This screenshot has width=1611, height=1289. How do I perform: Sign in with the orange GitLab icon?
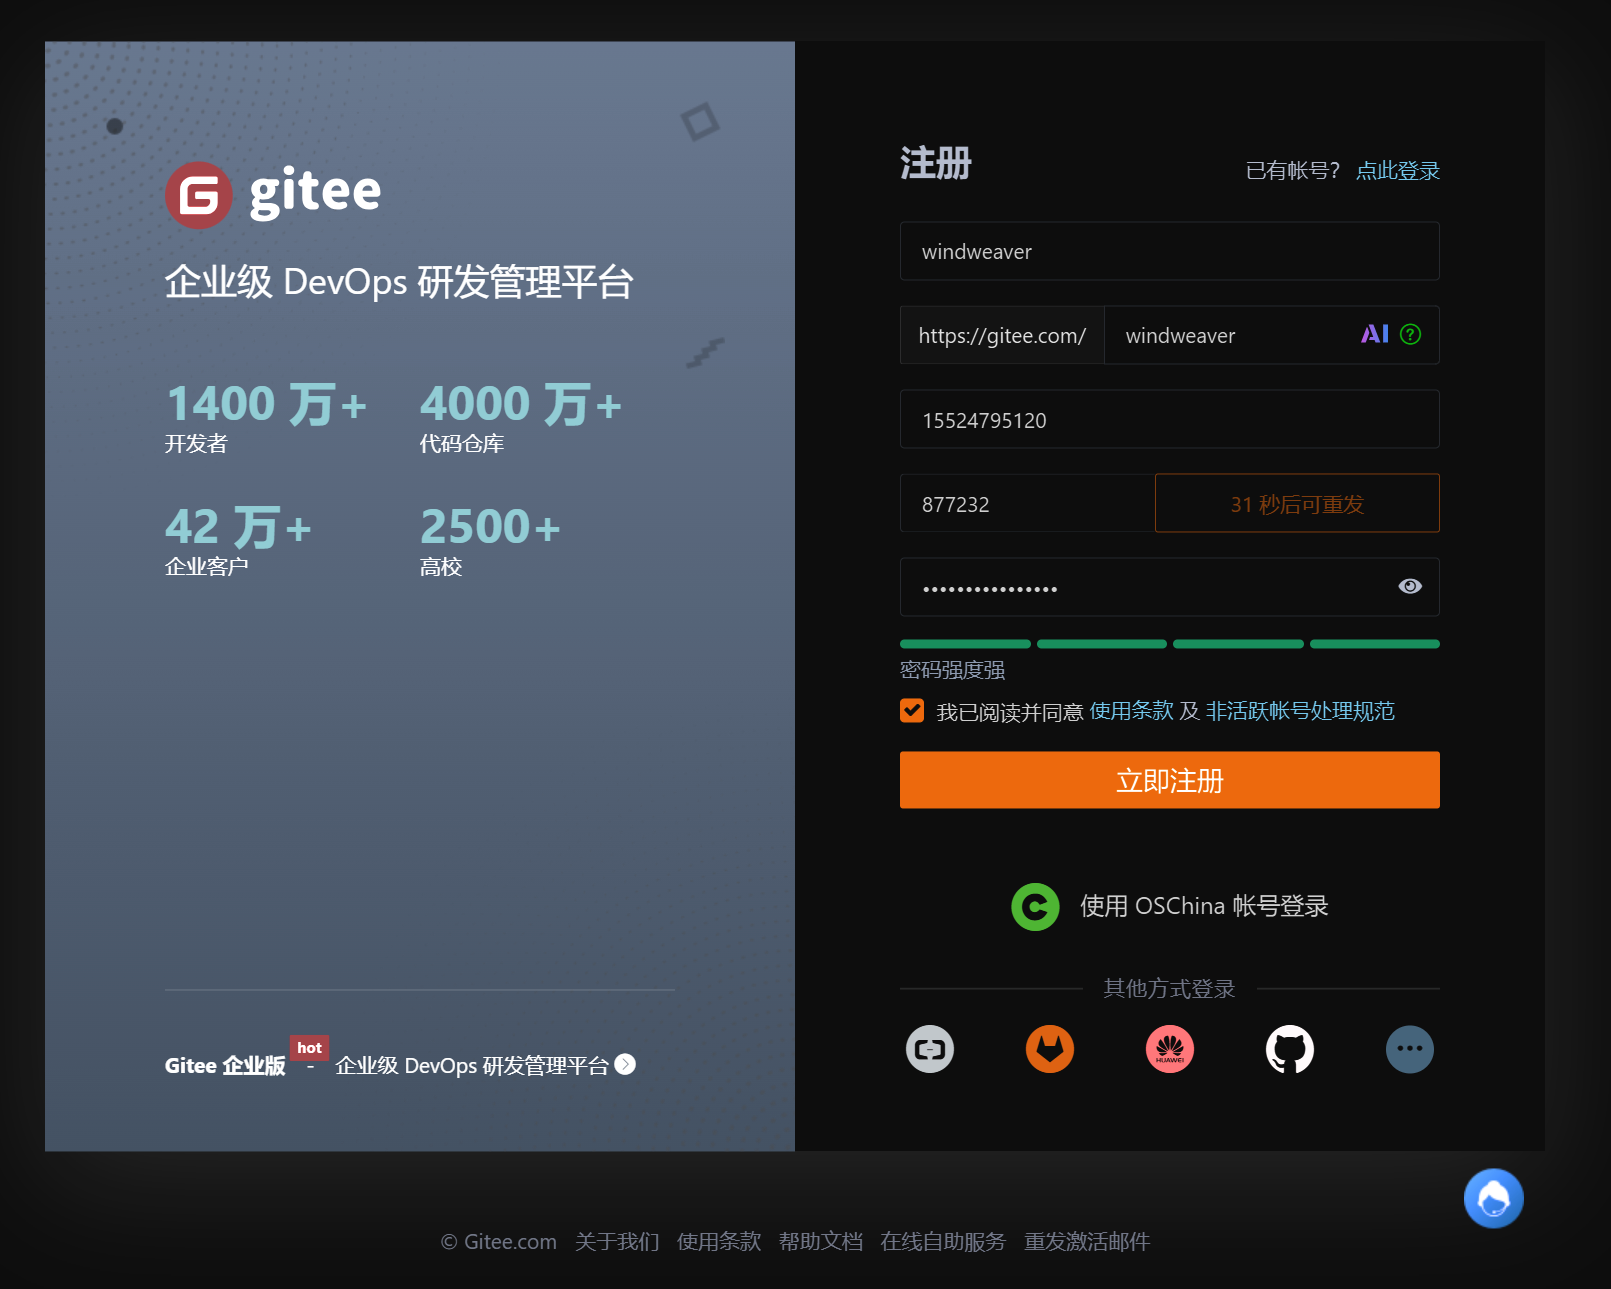(1050, 1049)
